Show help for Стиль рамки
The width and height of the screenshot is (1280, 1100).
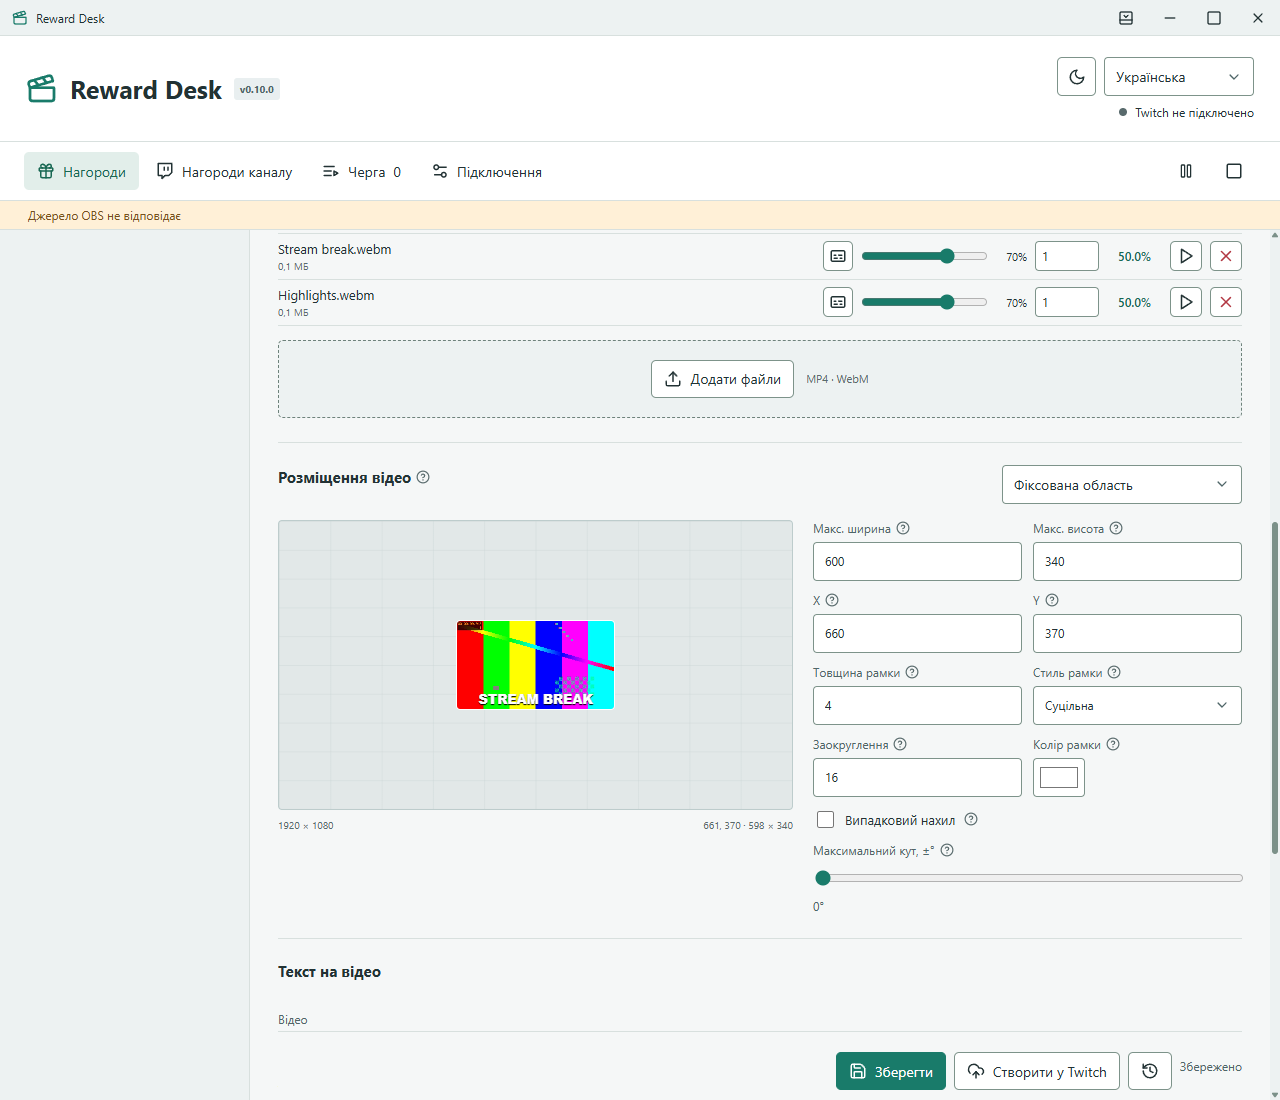click(x=1114, y=672)
